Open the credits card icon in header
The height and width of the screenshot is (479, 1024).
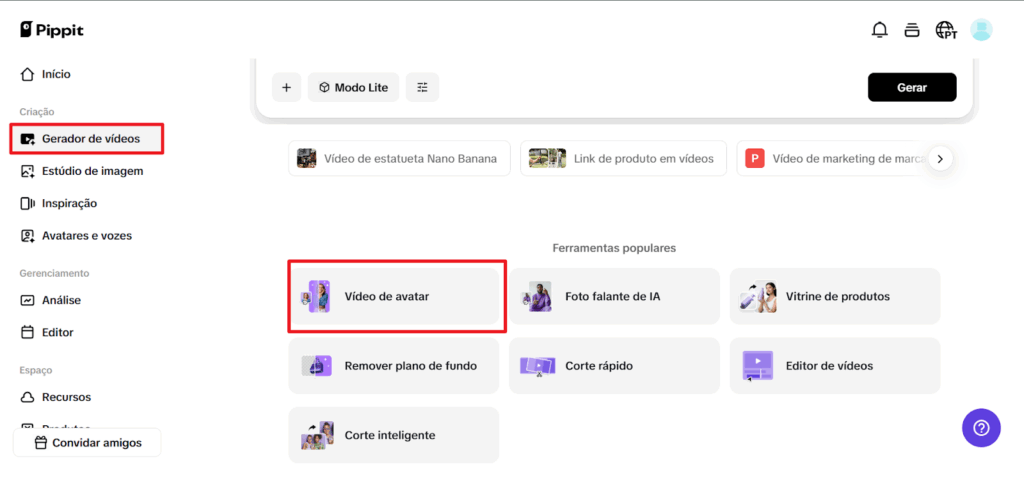(x=911, y=30)
